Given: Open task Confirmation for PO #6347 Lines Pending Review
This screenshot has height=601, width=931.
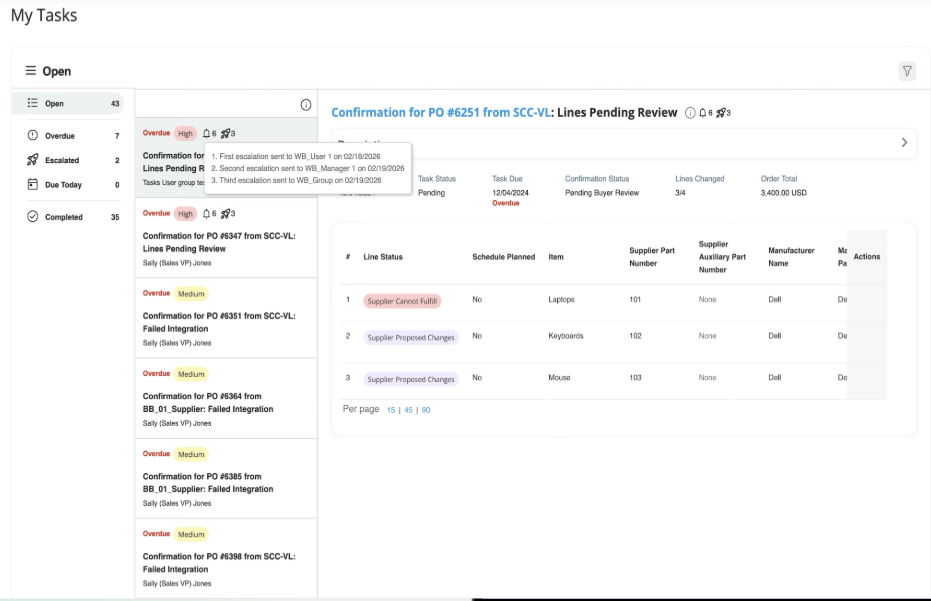Looking at the screenshot, I should 226,238.
